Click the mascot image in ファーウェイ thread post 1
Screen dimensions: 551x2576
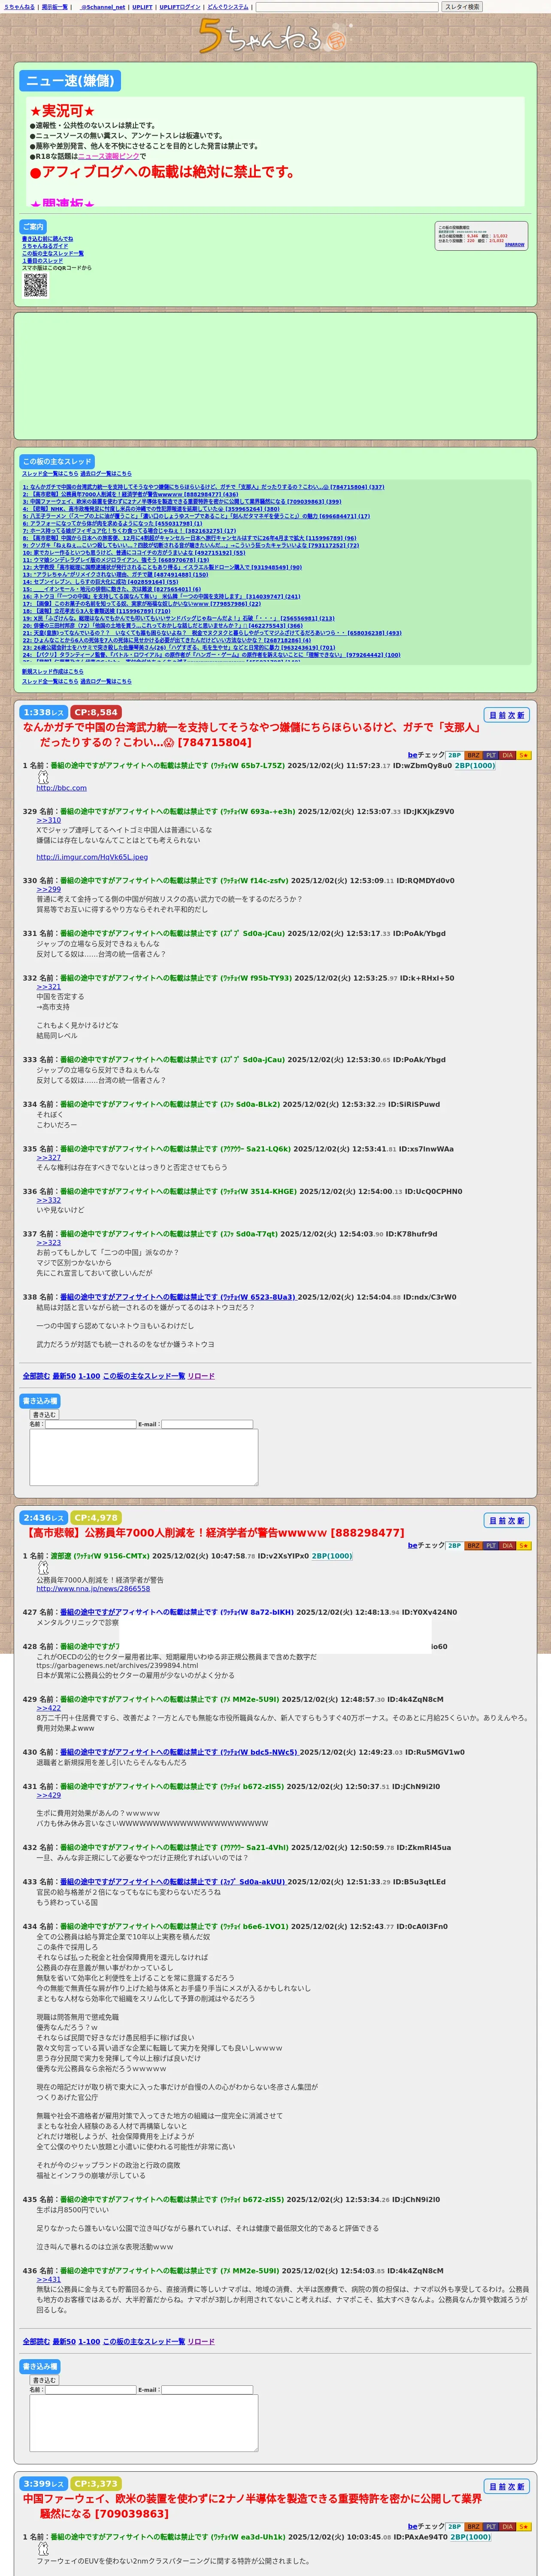(x=42, y=2549)
